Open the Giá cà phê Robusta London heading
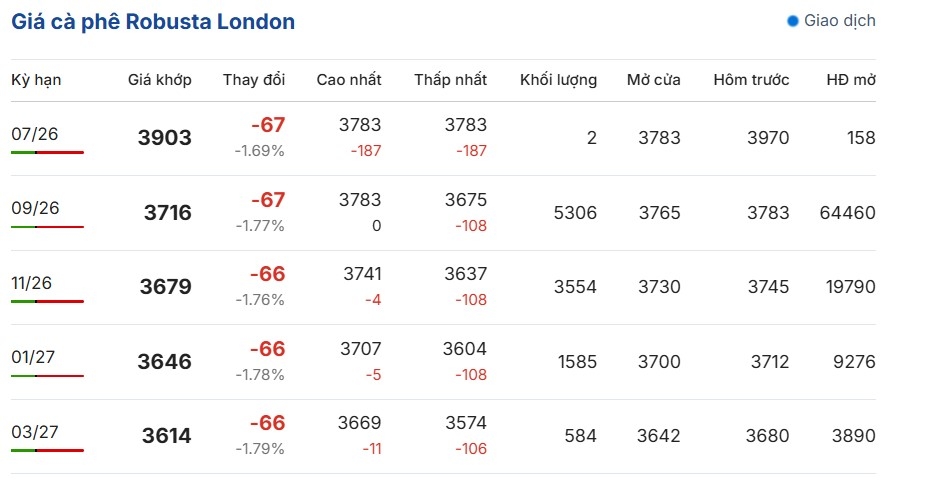This screenshot has width=925, height=493. (153, 22)
